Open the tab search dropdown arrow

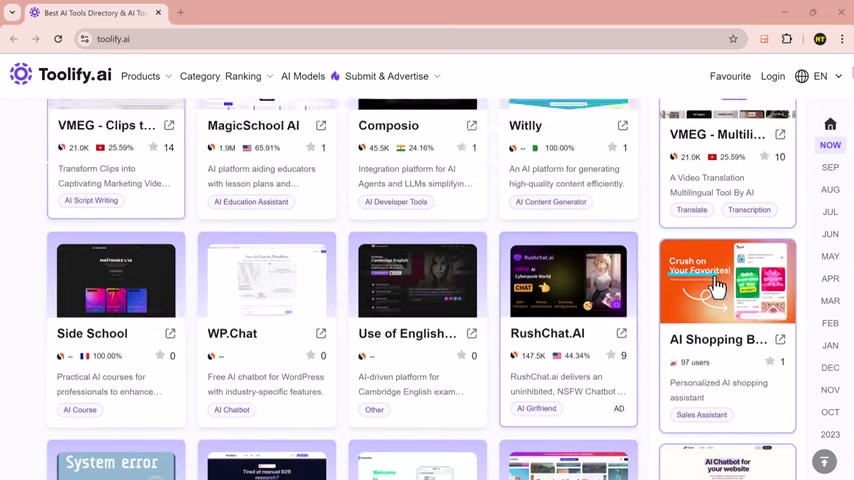(12, 13)
